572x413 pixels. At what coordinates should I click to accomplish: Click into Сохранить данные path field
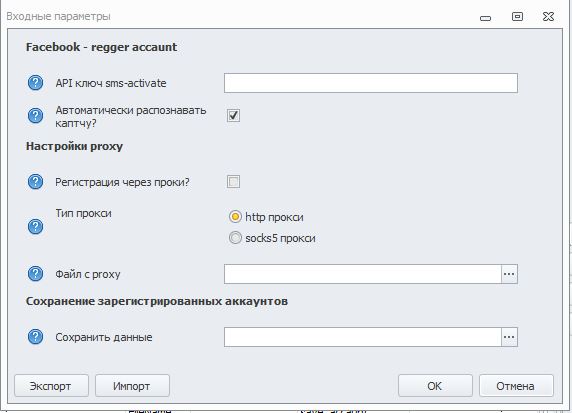pos(363,337)
